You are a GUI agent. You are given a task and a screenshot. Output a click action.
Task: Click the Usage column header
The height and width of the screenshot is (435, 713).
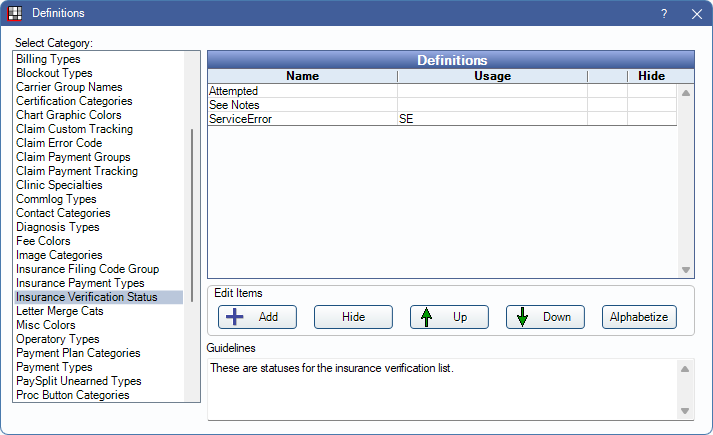click(492, 76)
